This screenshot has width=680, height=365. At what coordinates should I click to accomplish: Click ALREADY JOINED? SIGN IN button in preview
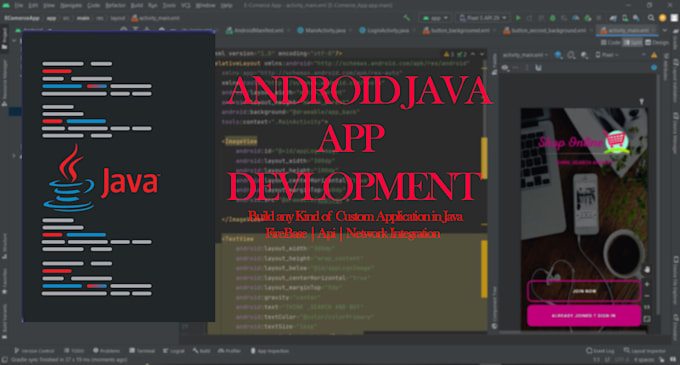click(x=584, y=316)
